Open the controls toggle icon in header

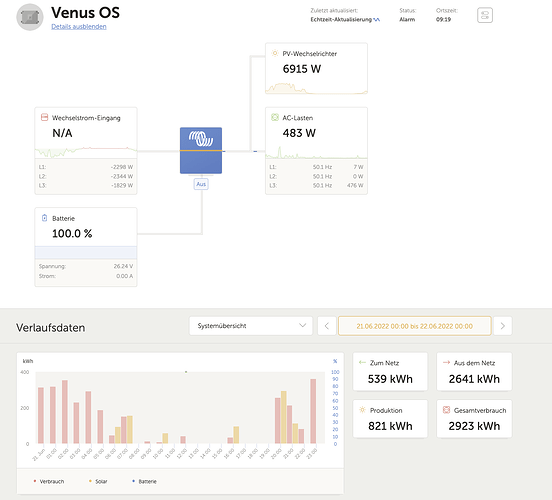485,15
